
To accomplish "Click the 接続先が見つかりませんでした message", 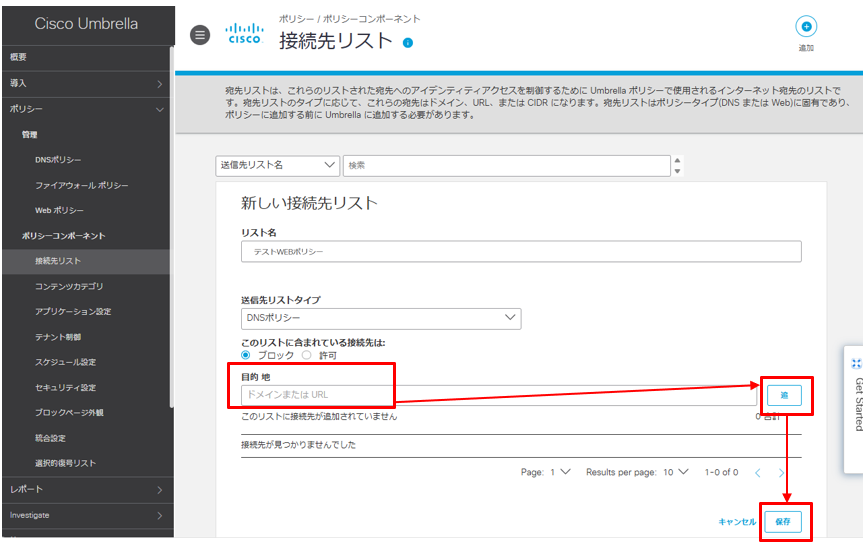I will click(298, 445).
